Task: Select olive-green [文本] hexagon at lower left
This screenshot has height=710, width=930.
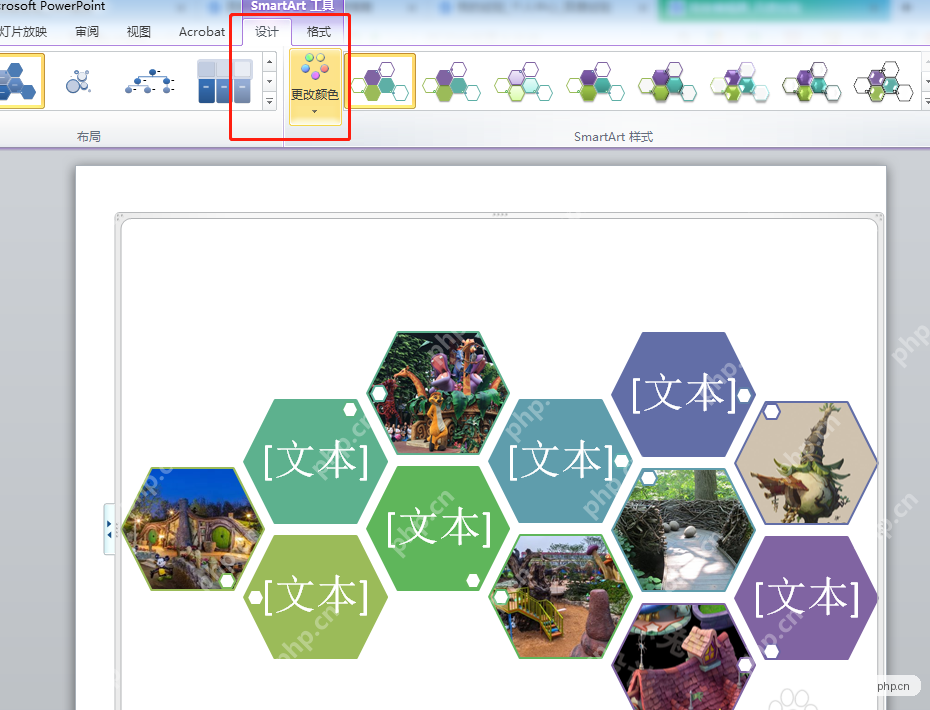Action: point(316,597)
